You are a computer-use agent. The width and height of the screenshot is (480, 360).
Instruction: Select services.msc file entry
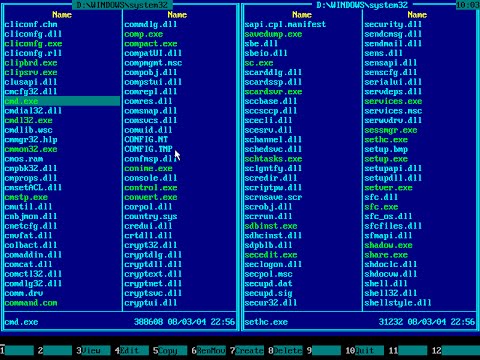[x=393, y=111]
